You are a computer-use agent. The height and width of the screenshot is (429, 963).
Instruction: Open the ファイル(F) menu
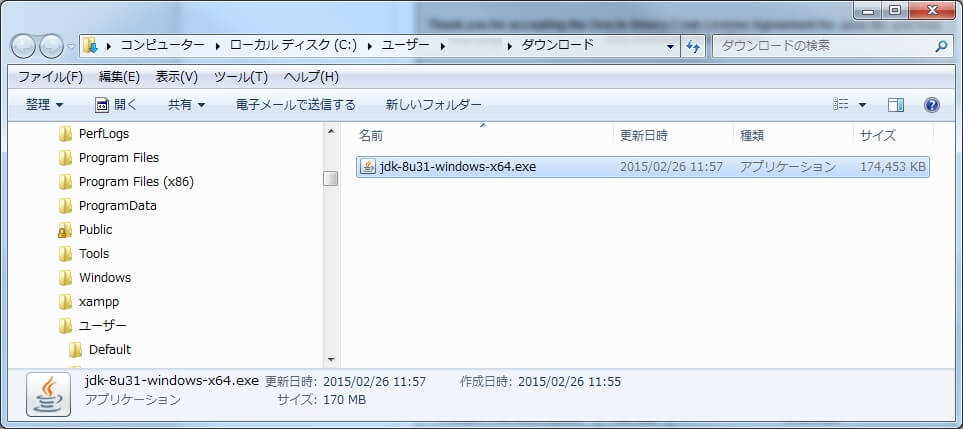pos(50,77)
